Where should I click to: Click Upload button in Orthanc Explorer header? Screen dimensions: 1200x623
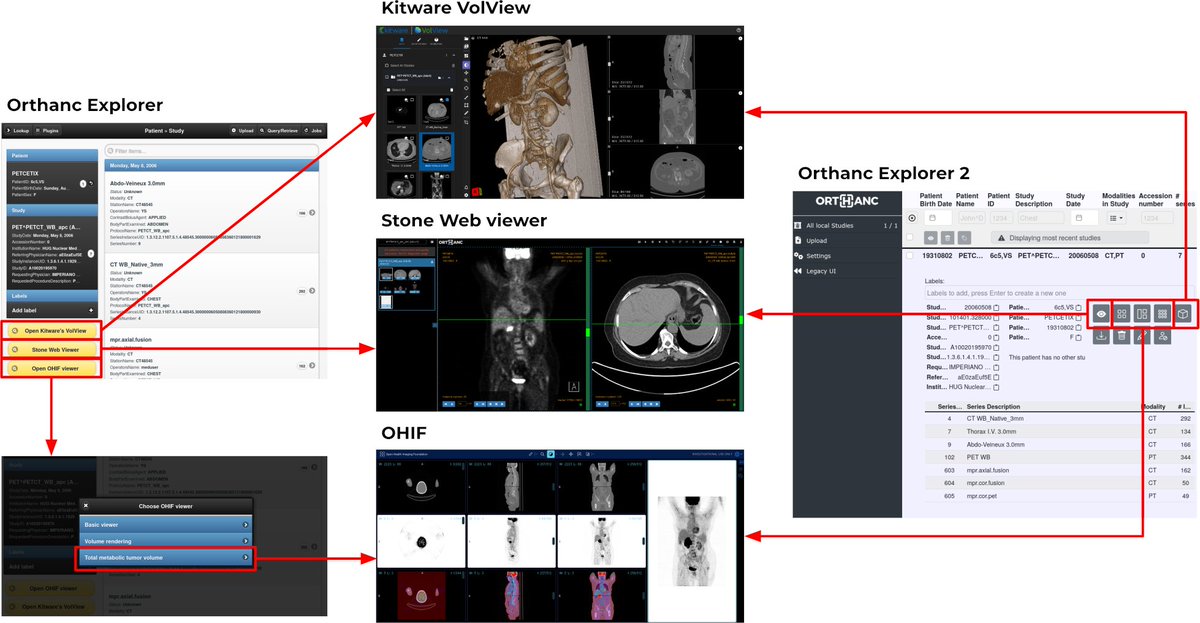241,131
